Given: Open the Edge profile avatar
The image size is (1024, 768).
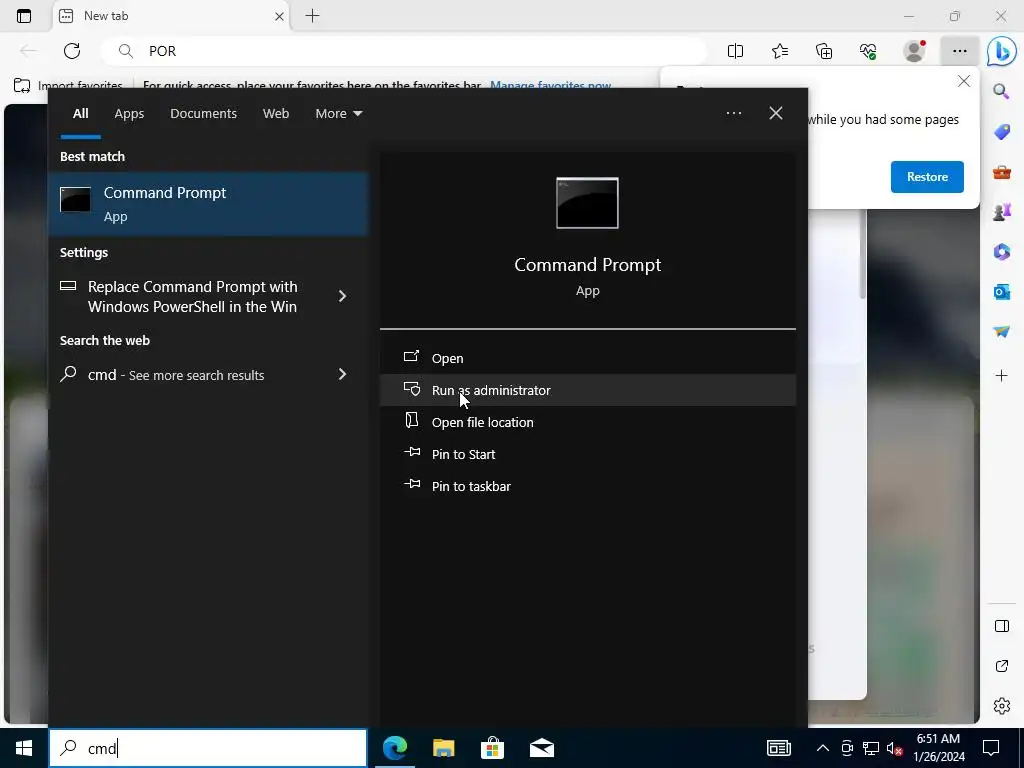Looking at the screenshot, I should 914,51.
